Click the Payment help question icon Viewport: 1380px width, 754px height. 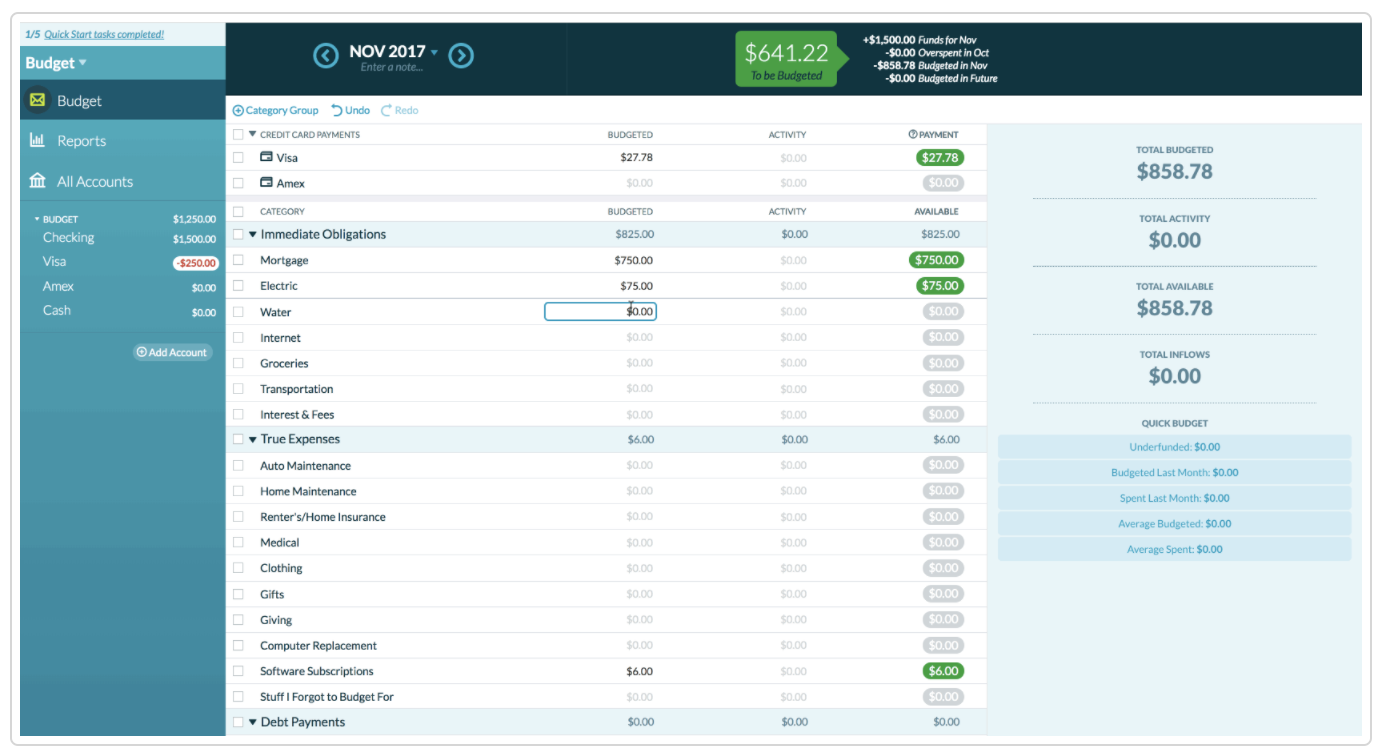point(912,134)
